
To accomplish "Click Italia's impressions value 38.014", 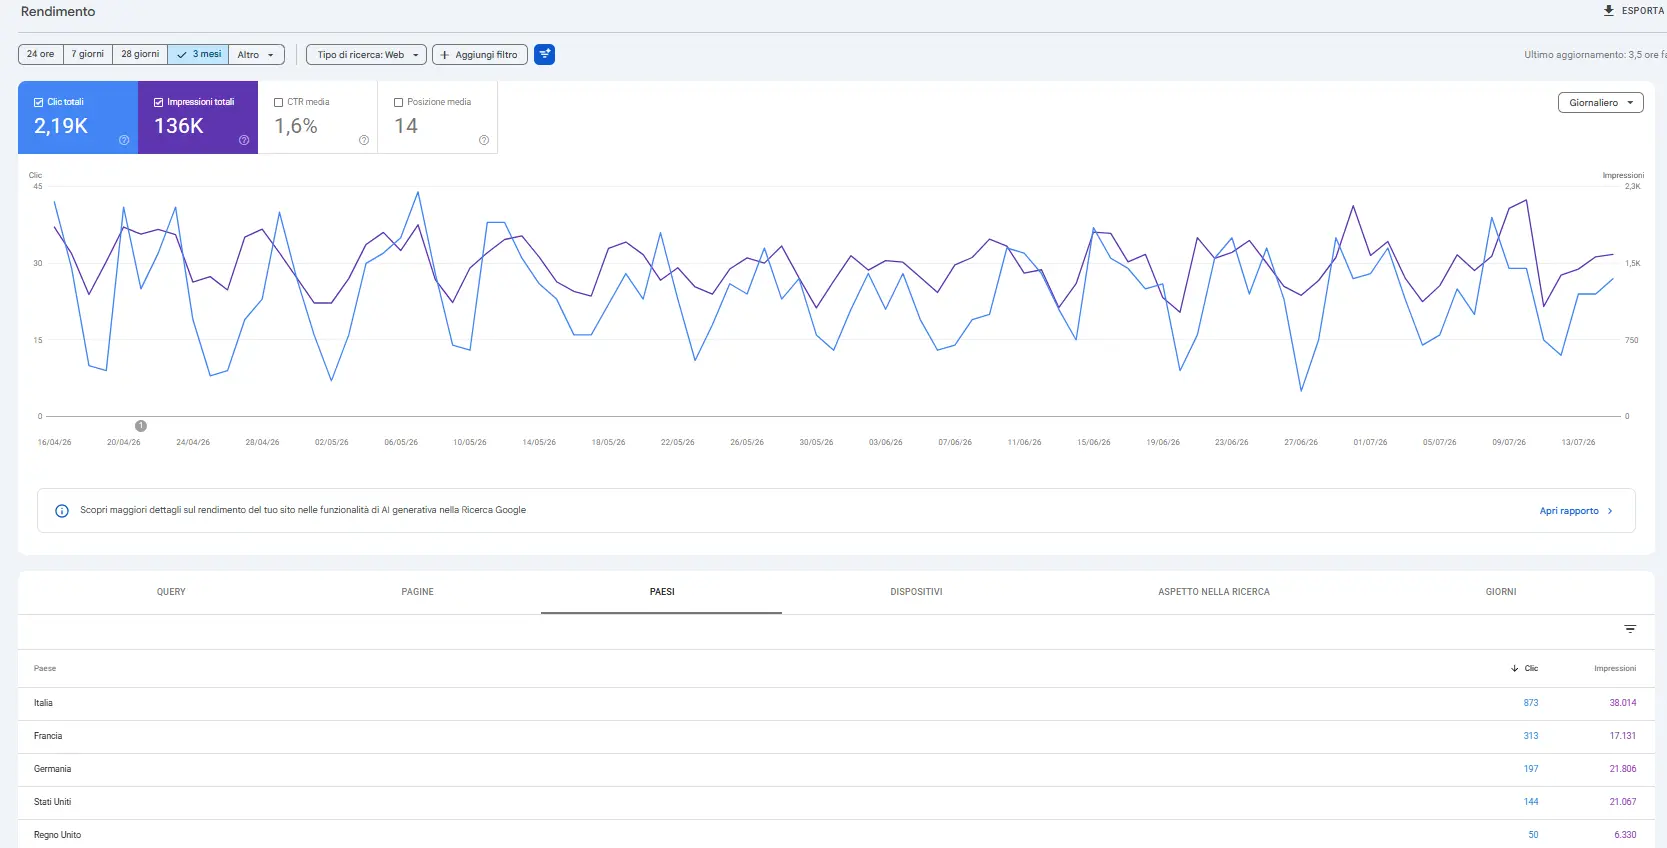I will pos(1623,703).
